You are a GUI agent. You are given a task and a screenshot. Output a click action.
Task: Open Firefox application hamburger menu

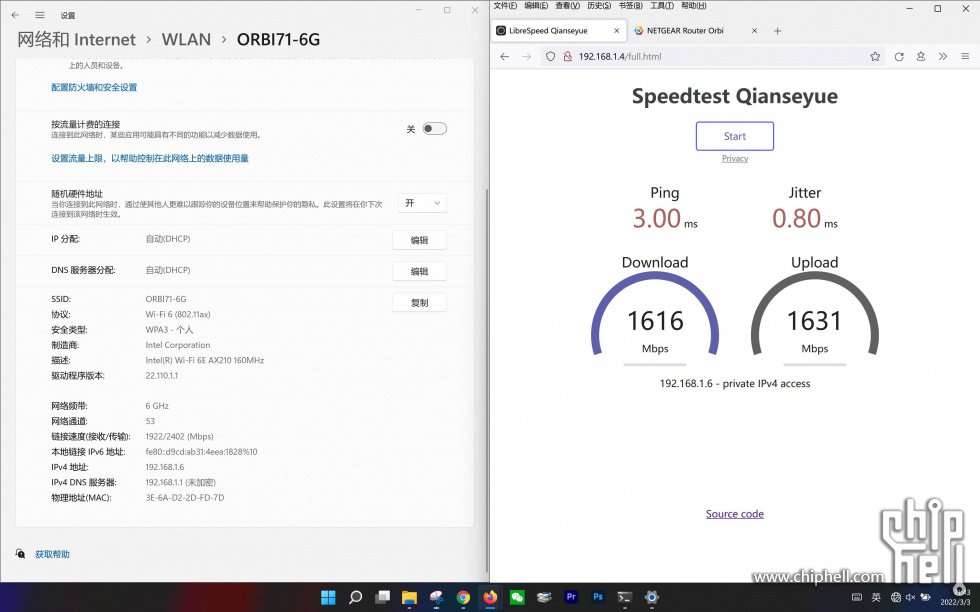[x=965, y=56]
